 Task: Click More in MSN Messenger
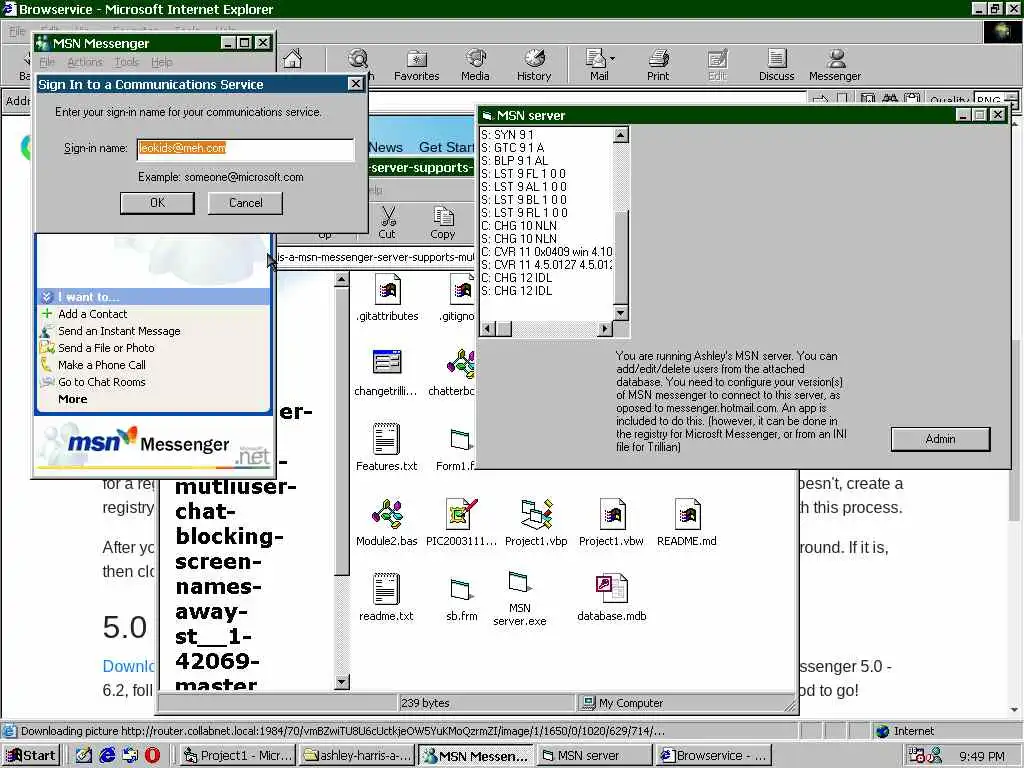click(72, 399)
